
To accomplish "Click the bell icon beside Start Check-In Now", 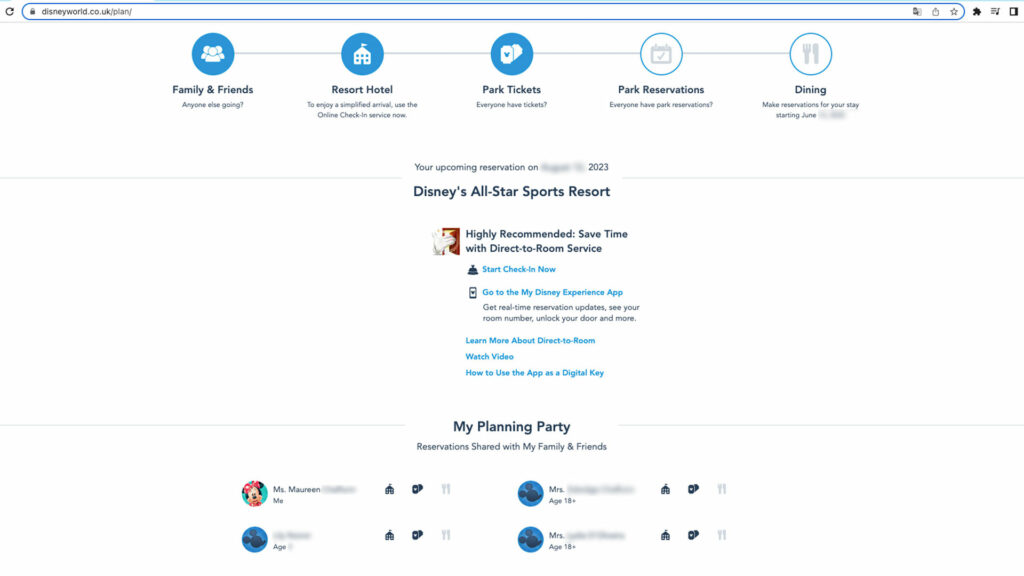I will [x=472, y=270].
